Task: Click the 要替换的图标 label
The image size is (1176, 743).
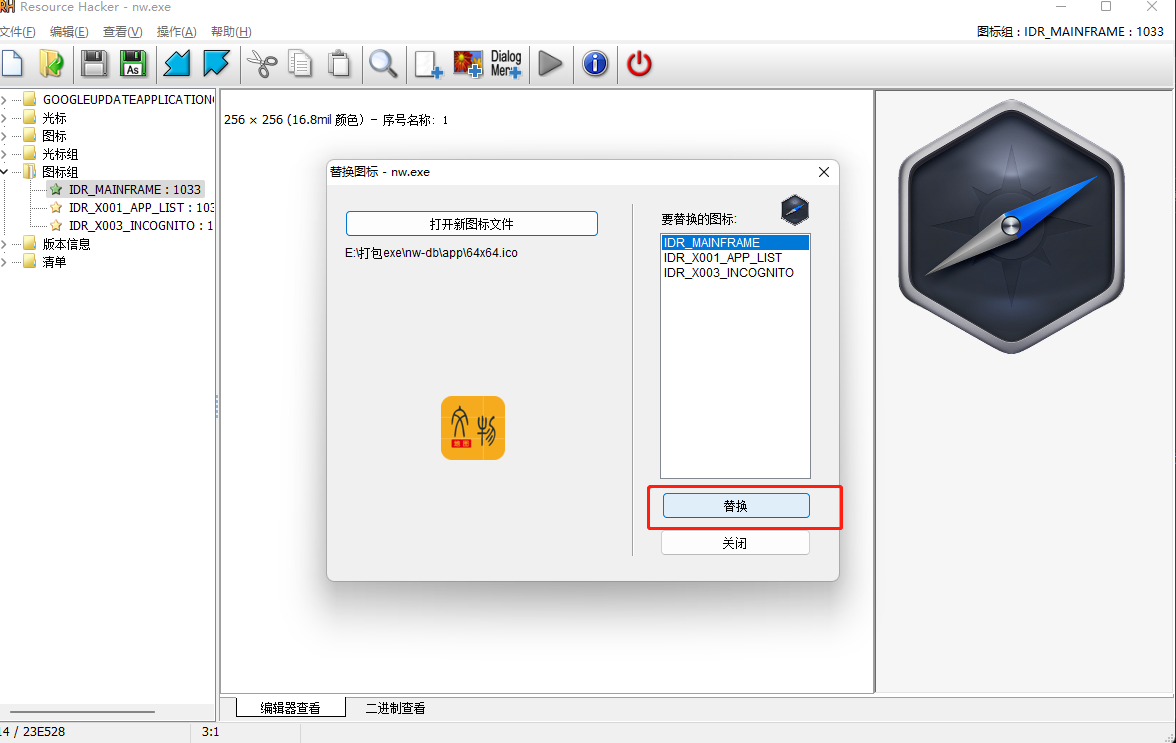Action: click(699, 219)
